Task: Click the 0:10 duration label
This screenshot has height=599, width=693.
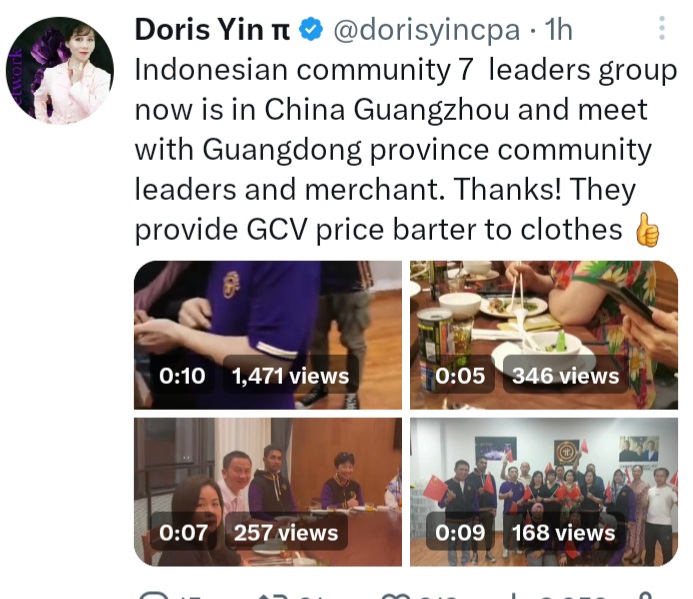Action: (x=182, y=376)
